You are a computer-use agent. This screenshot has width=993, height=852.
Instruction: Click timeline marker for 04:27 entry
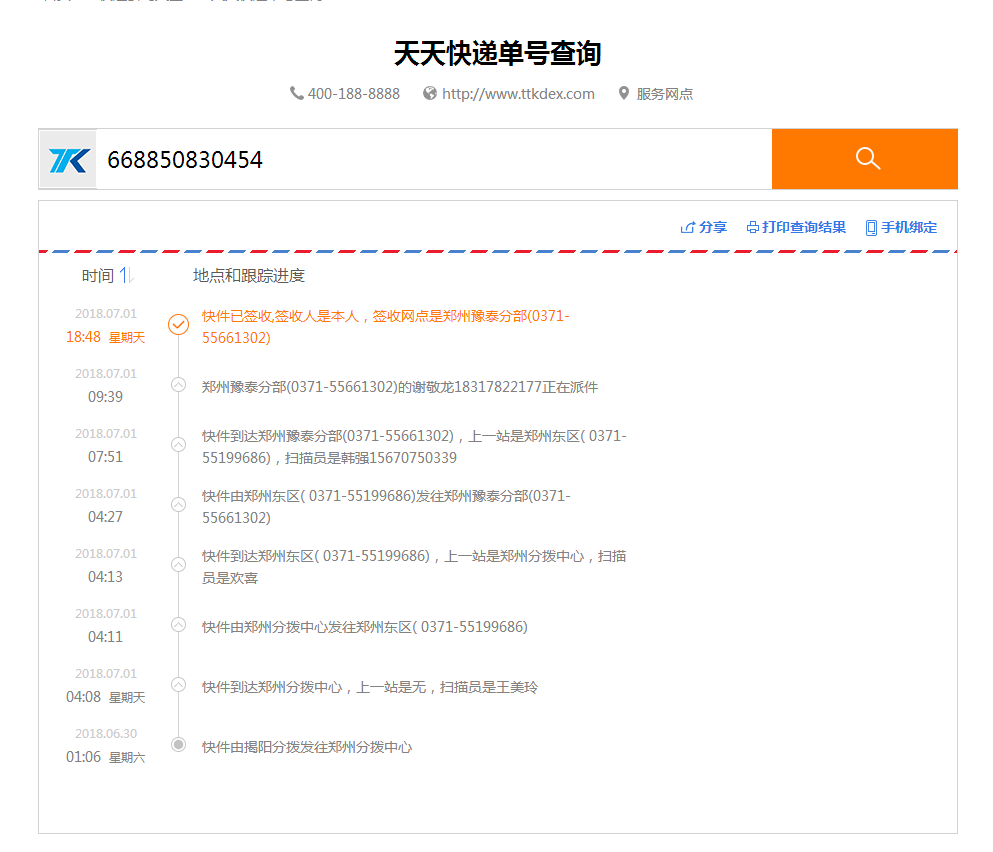[179, 505]
